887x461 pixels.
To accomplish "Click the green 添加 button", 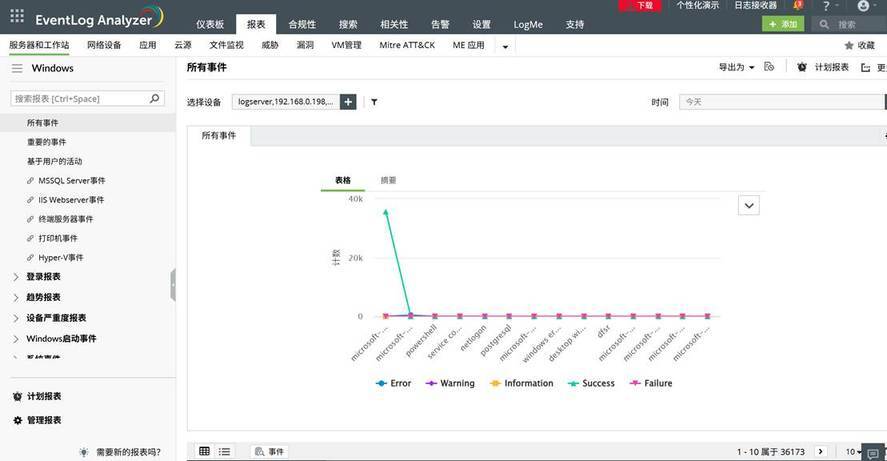I will coord(783,24).
